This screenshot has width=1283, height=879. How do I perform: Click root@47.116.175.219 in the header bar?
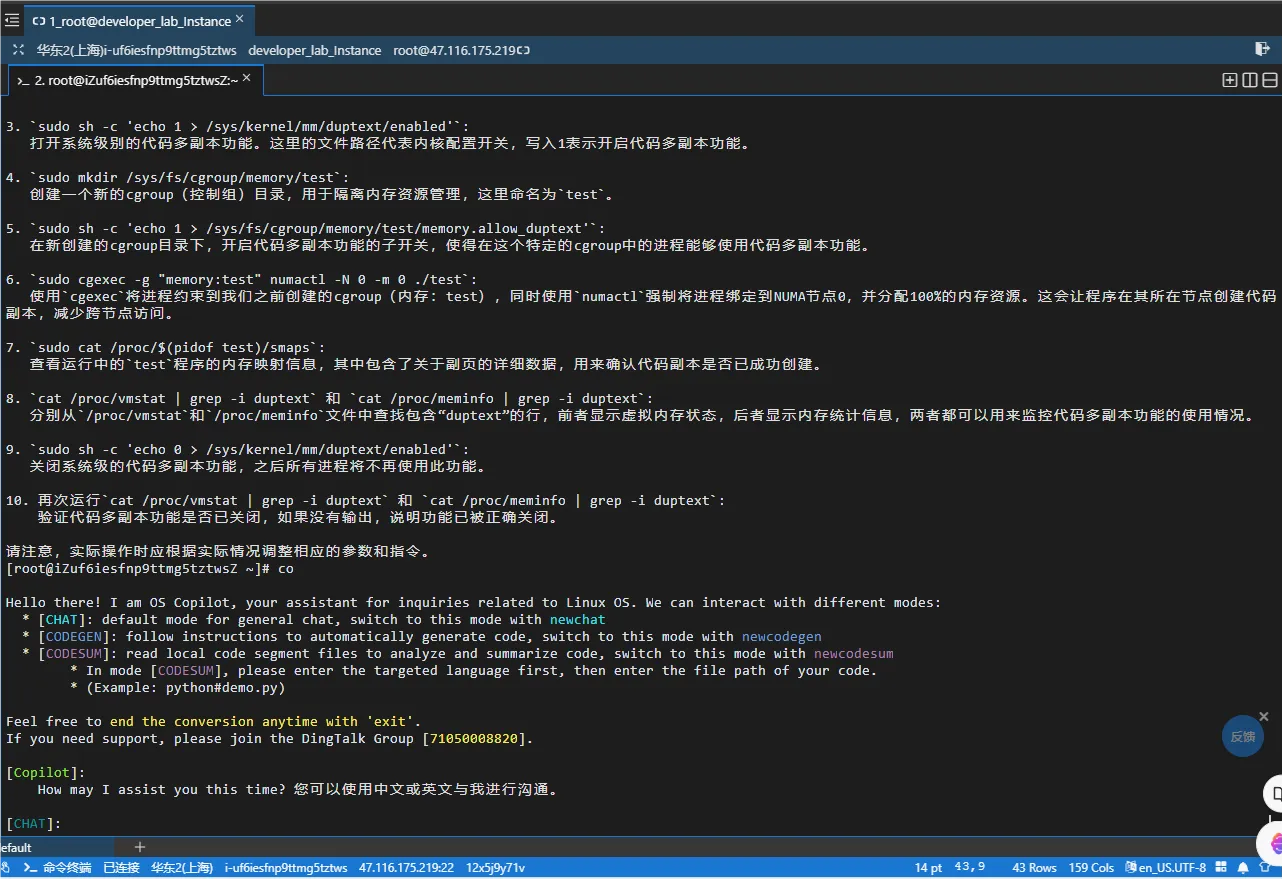(x=454, y=50)
